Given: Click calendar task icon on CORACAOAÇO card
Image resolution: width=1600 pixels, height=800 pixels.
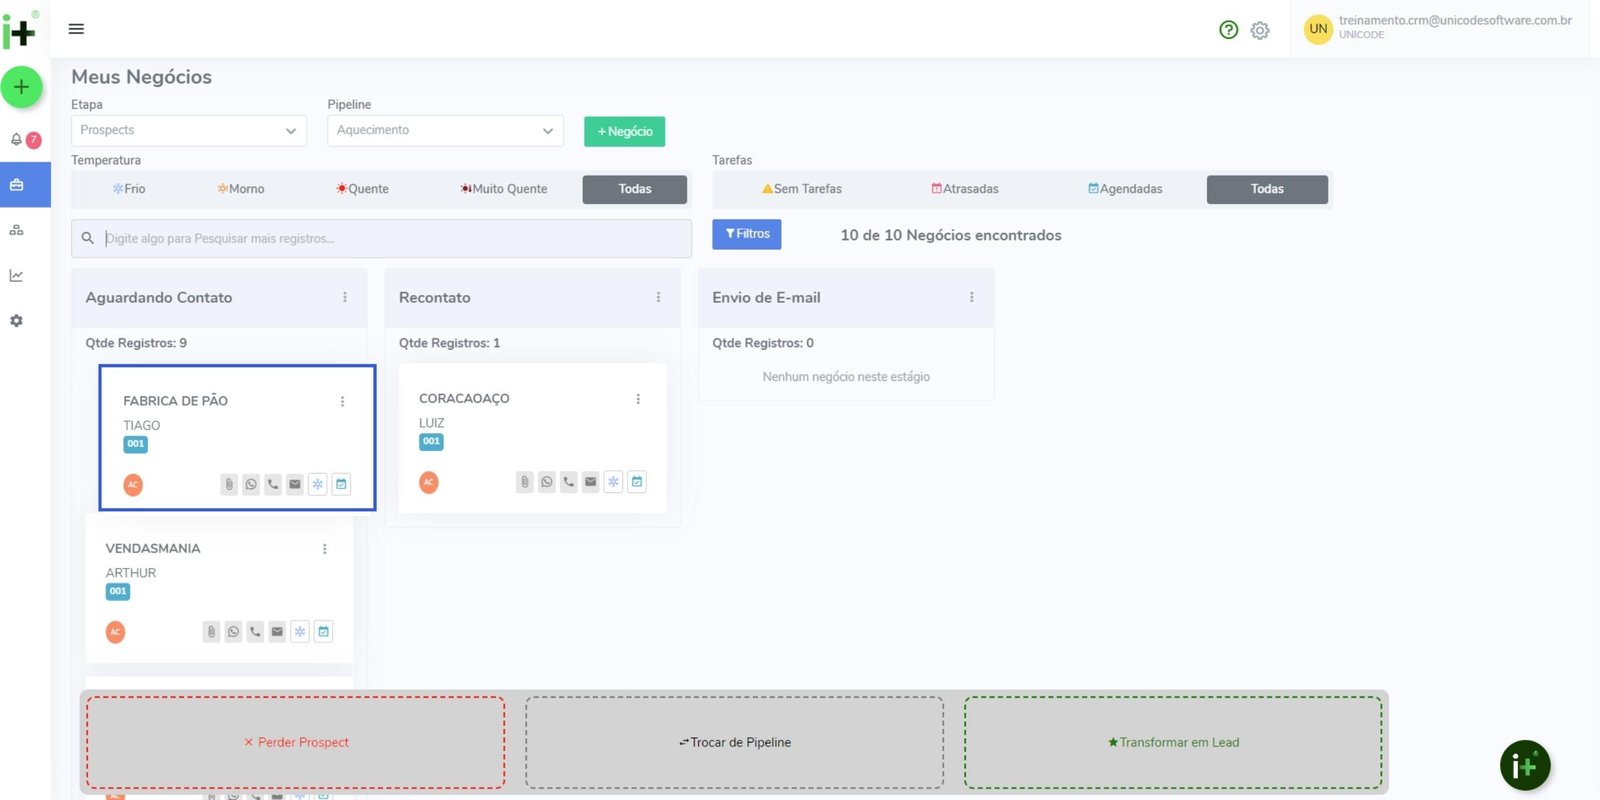Looking at the screenshot, I should click(637, 482).
